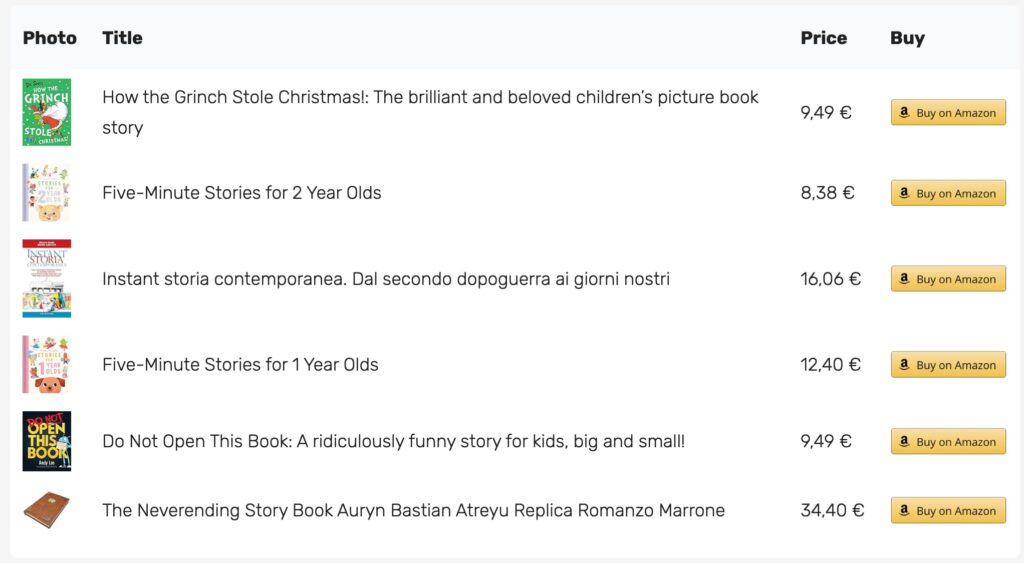The height and width of the screenshot is (563, 1024).
Task: Buy Five-Minute Stories for 1 Year Olds
Action: [x=948, y=364]
